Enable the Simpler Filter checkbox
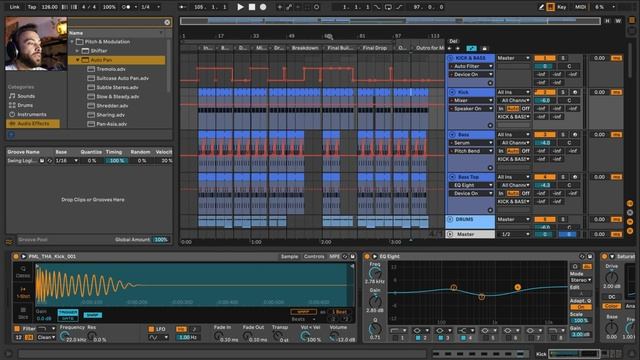 coord(17,329)
